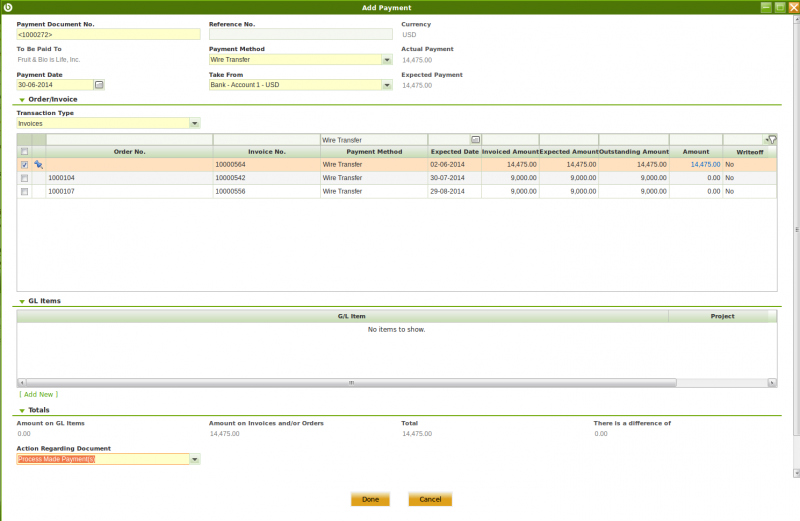Sort by Invoiced Amount column header
800x521 pixels.
[x=510, y=152]
